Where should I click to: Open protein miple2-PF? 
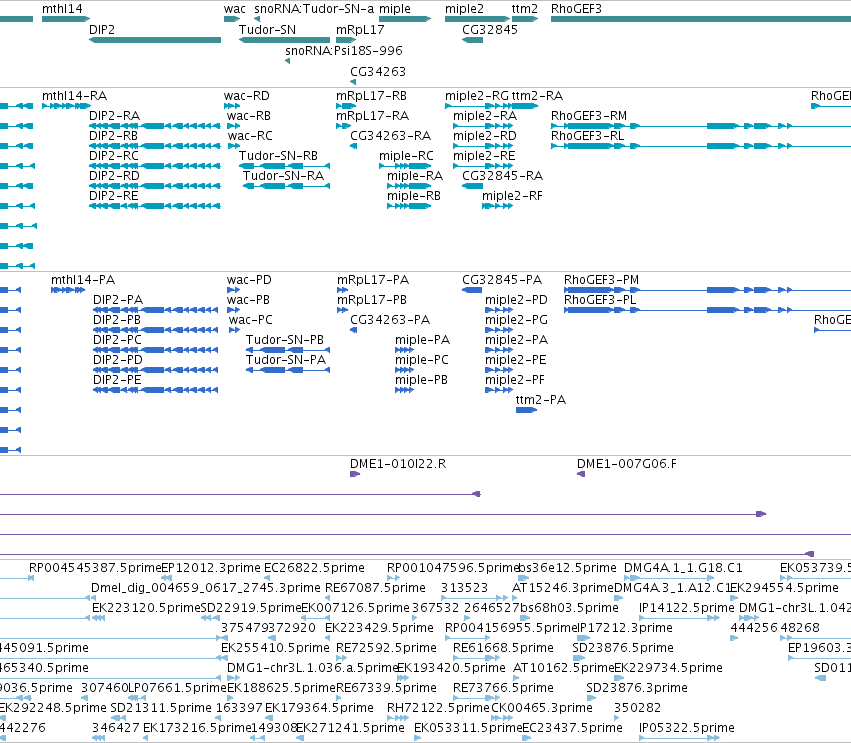click(499, 390)
